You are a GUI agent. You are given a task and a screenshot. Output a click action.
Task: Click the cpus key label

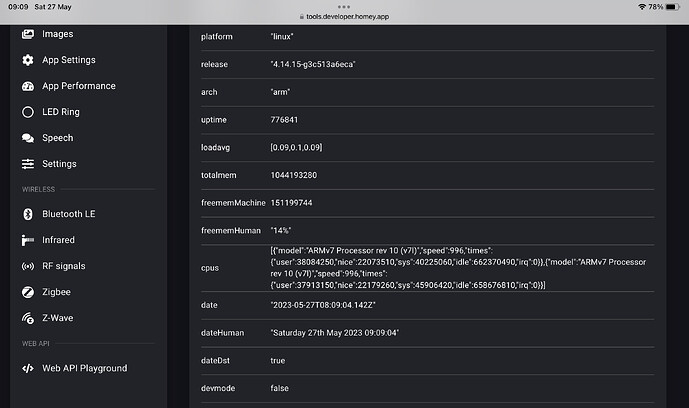210,268
